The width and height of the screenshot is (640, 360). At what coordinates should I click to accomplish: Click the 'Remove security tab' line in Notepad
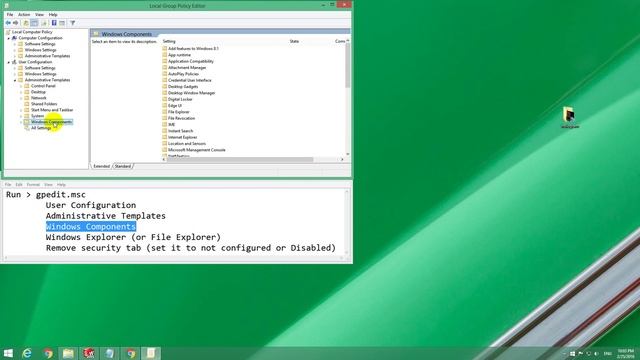[191, 248]
